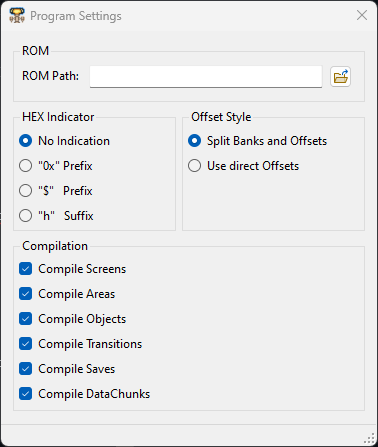Viewport: 378px width, 447px height.
Task: Uncheck the Compile Saves option
Action: [26, 369]
